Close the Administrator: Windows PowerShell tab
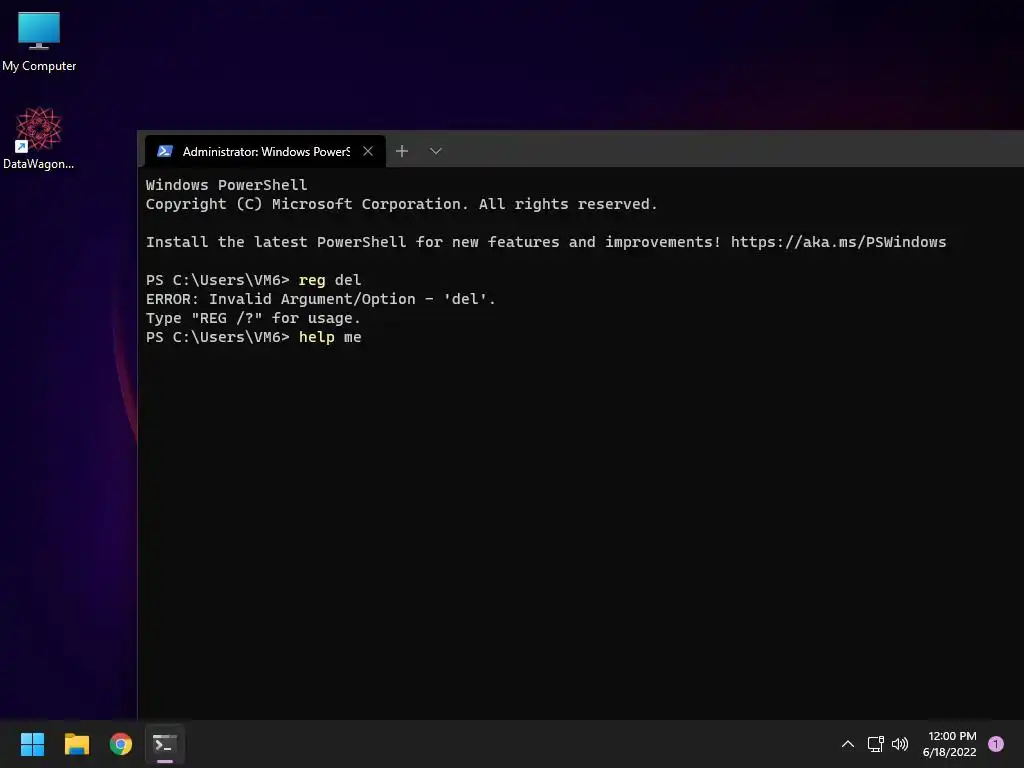This screenshot has height=768, width=1024. [x=368, y=152]
